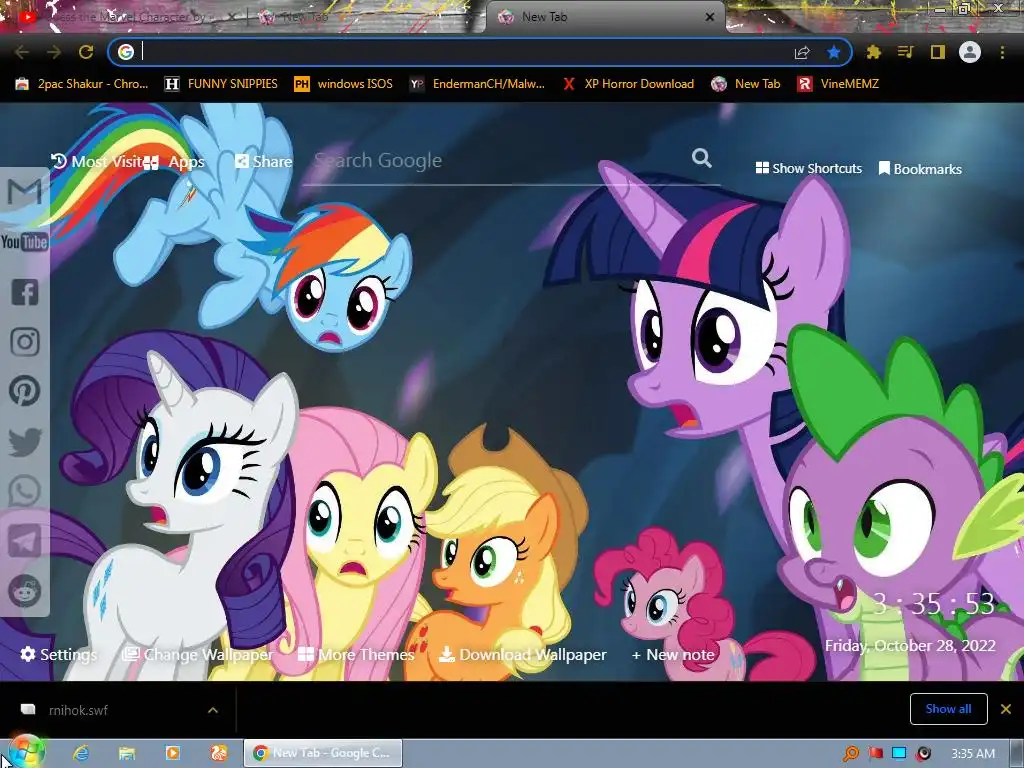Screen dimensions: 1024x768
Task: Click the red flag tray icon
Action: [876, 754]
